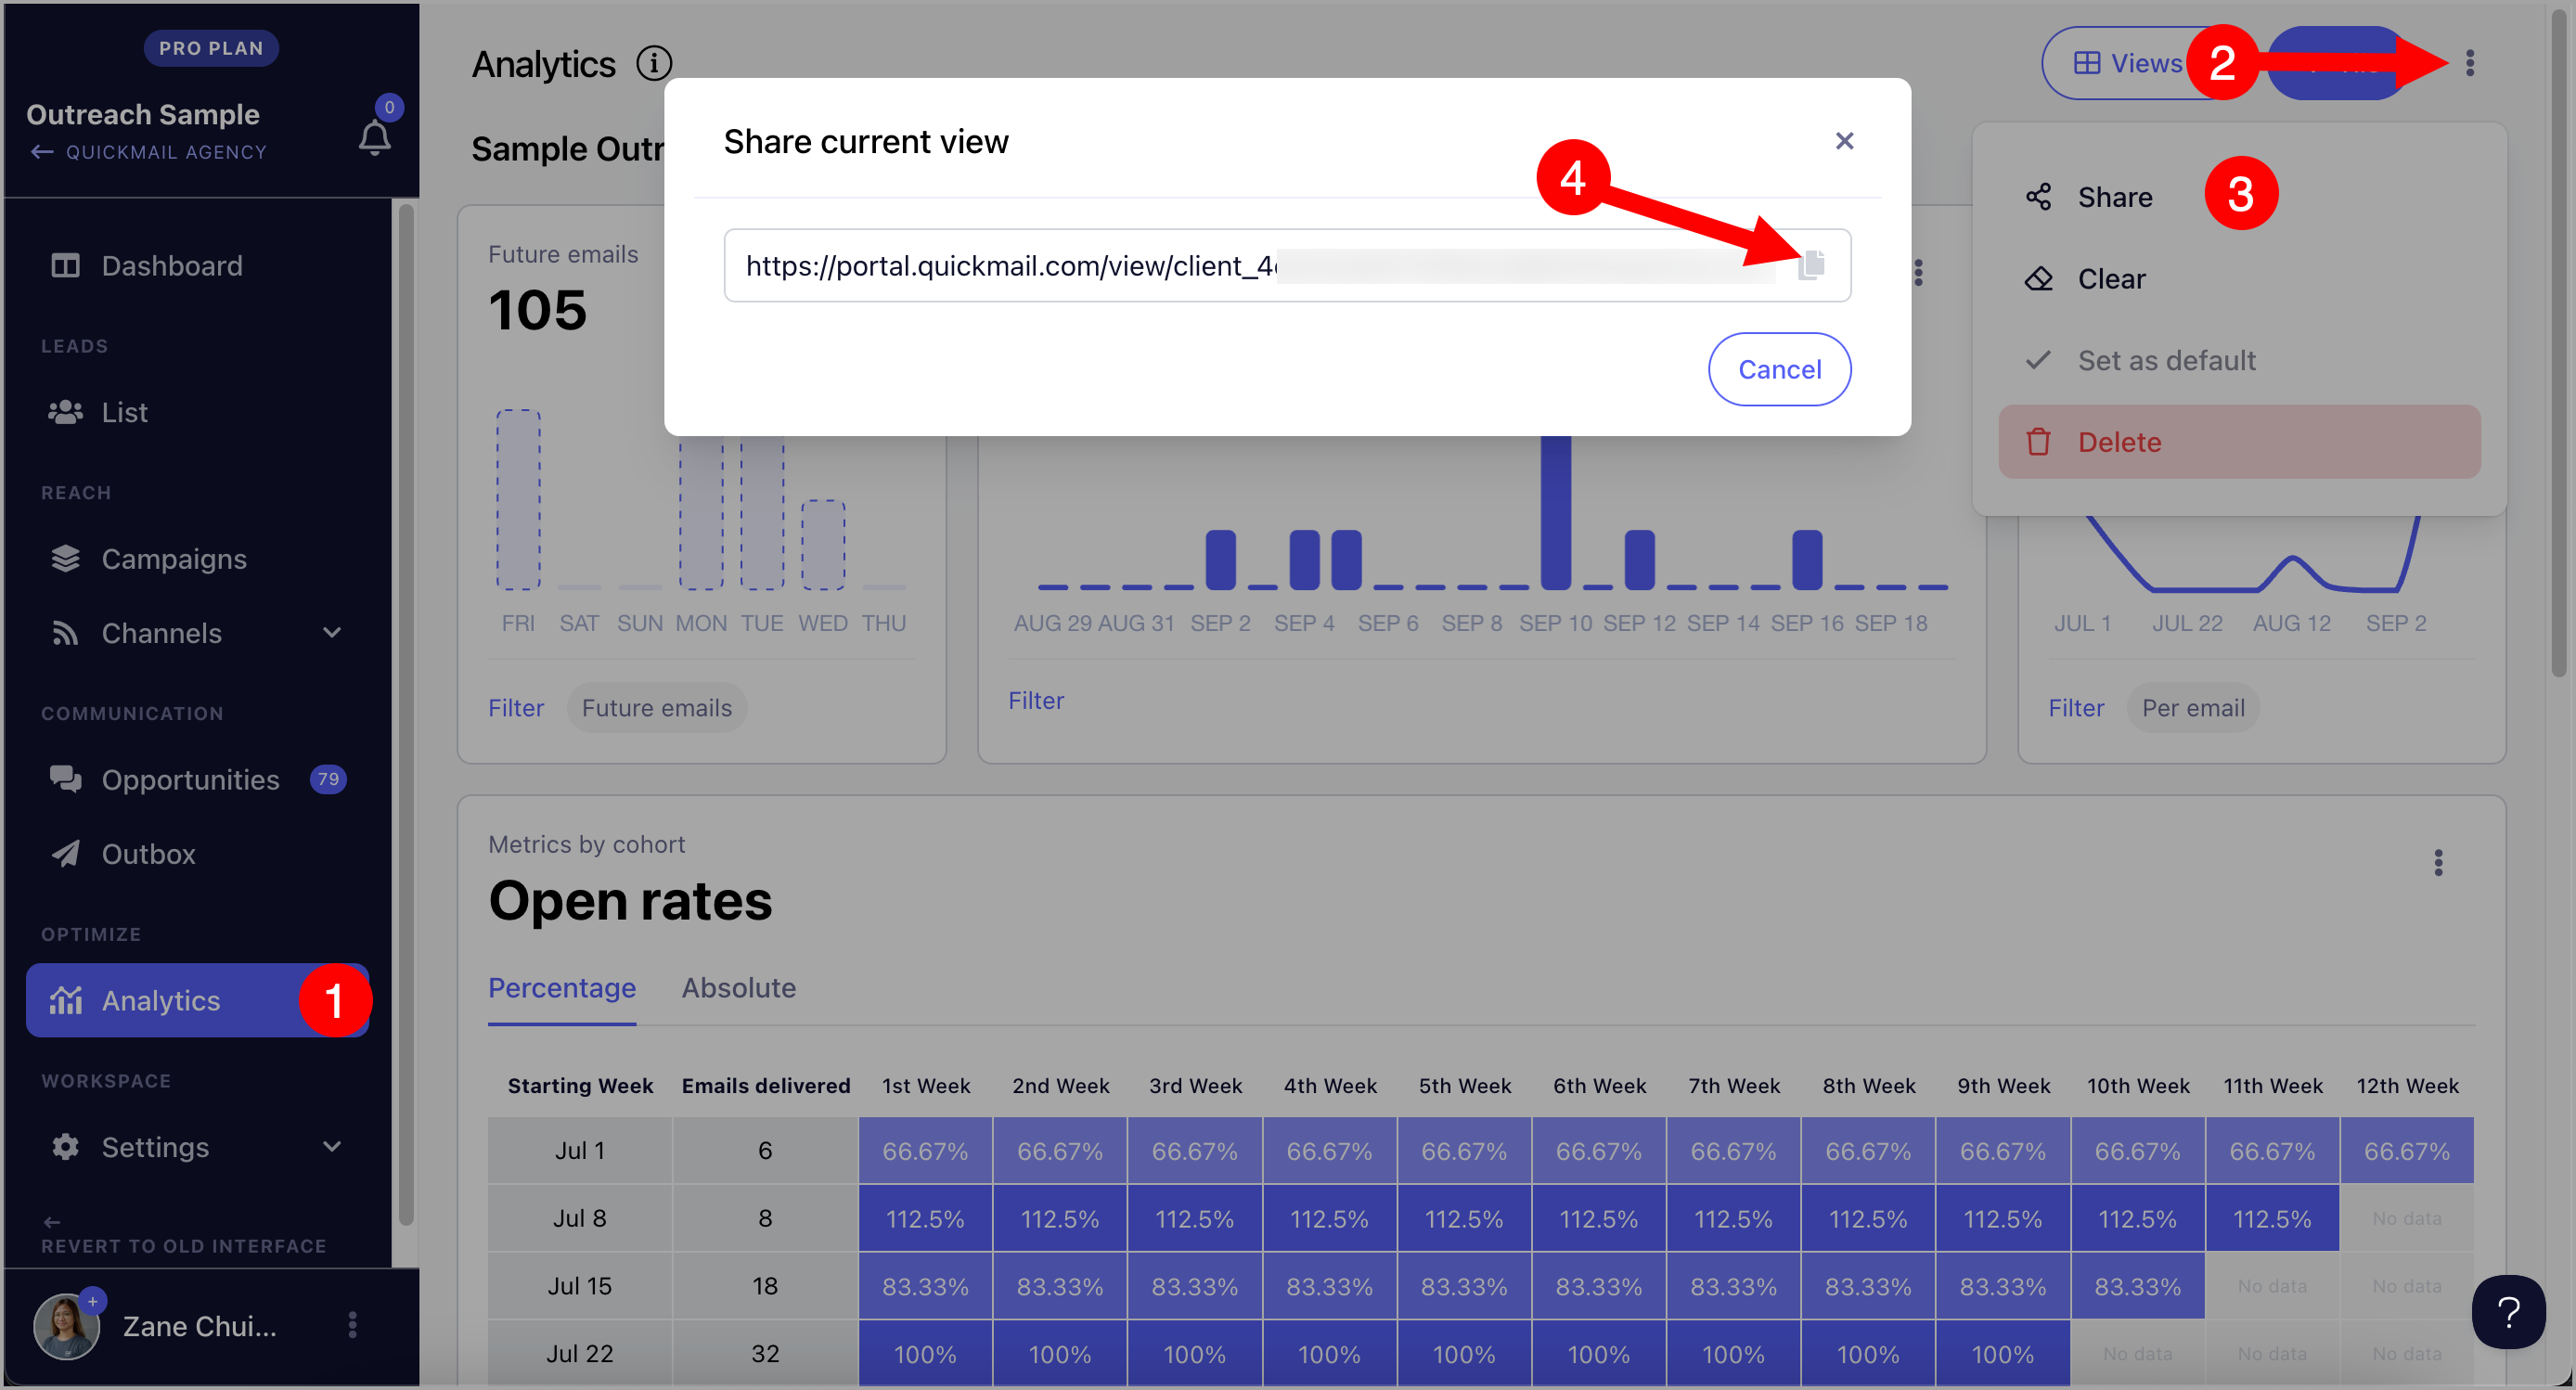Screen dimensions: 2576x1390
Task: Open user options beside Zane Chui
Action: point(352,1325)
